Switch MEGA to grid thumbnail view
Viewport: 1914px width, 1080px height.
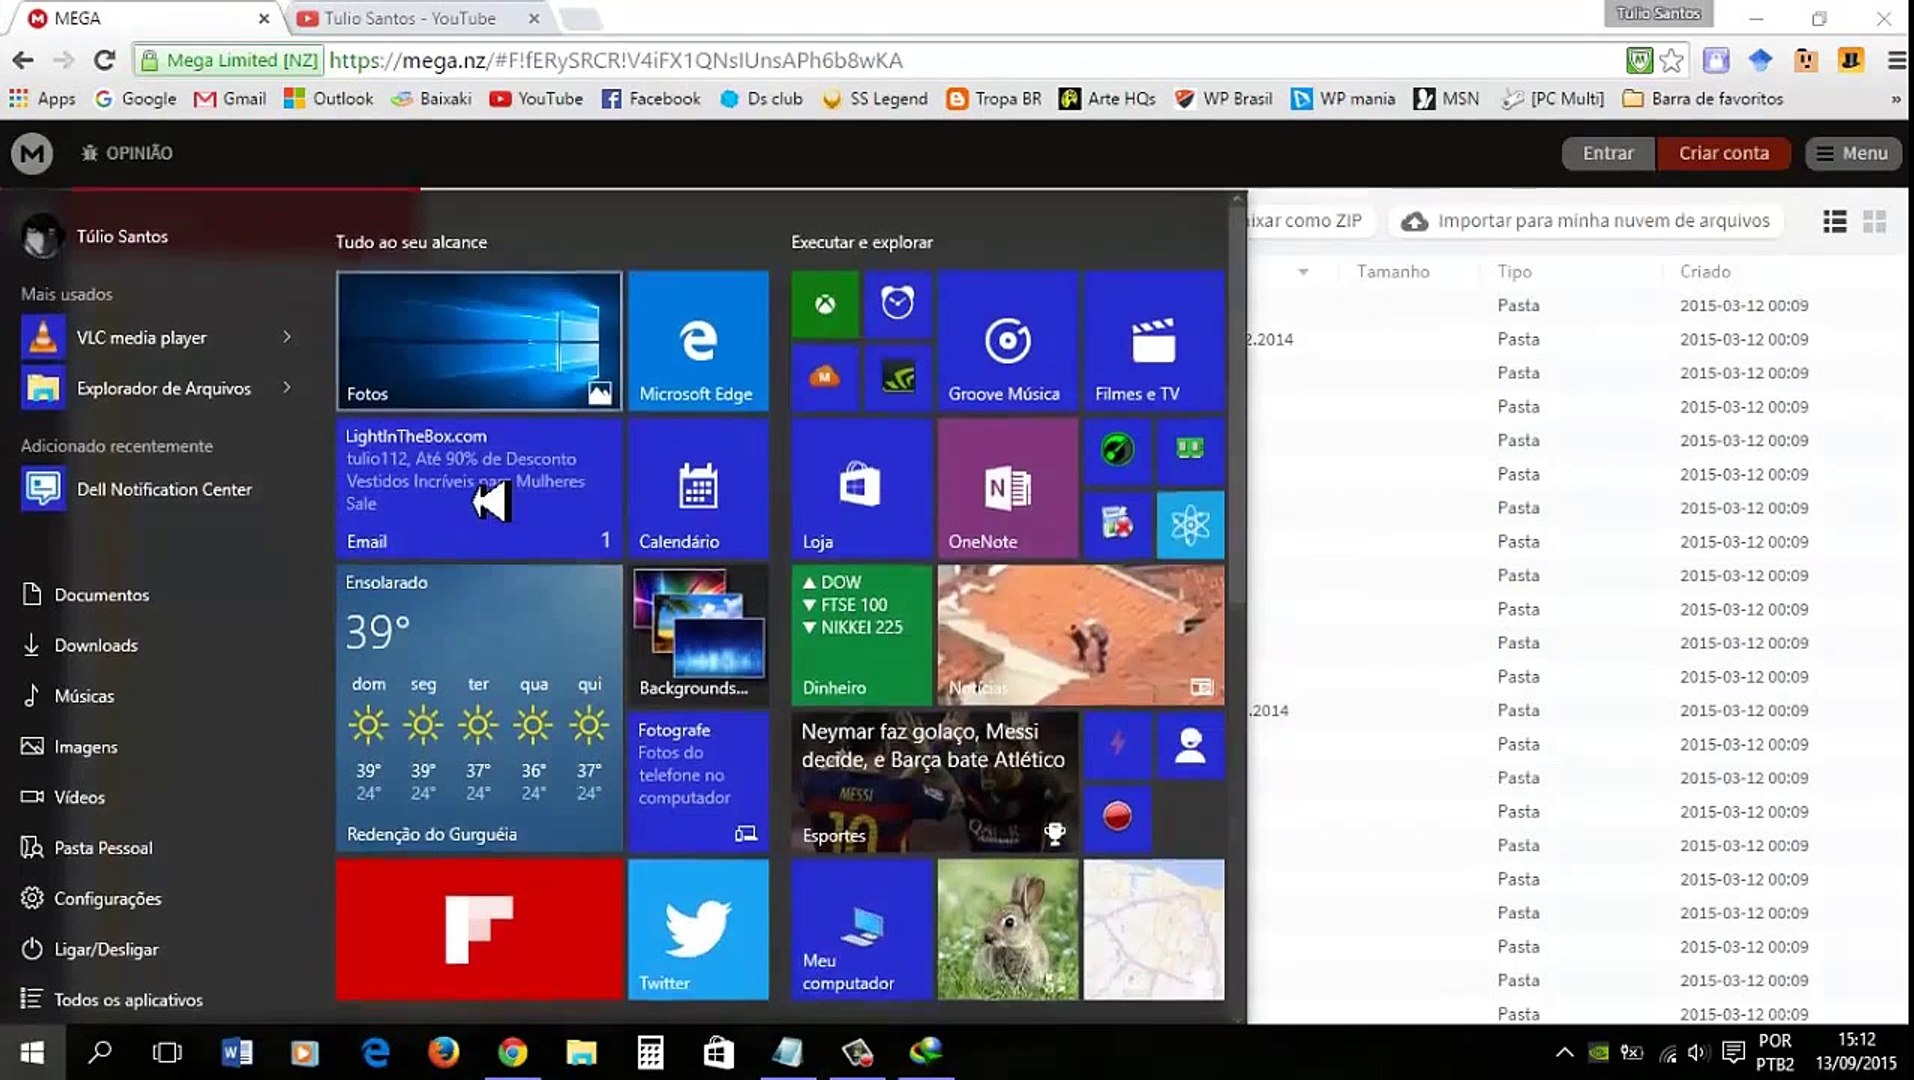[x=1874, y=221]
